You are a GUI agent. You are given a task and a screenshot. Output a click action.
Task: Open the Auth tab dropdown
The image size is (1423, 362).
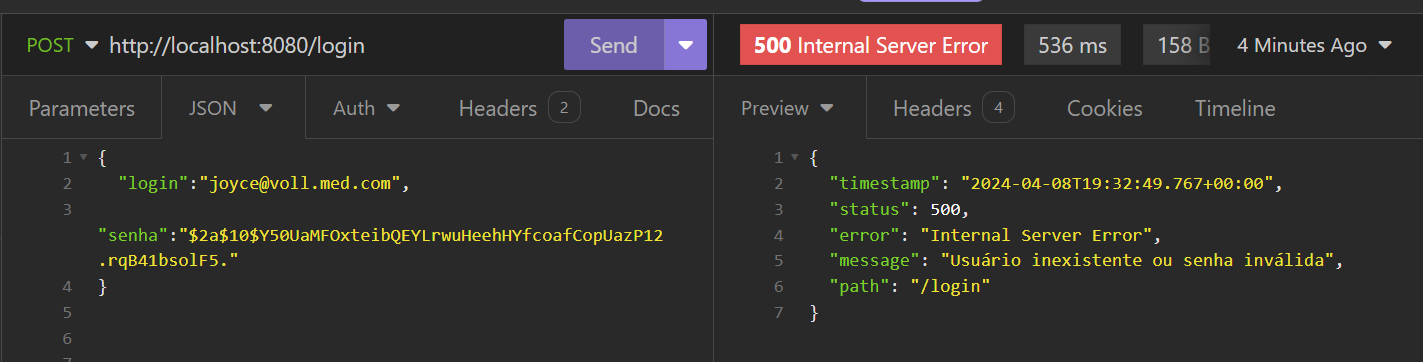point(366,108)
